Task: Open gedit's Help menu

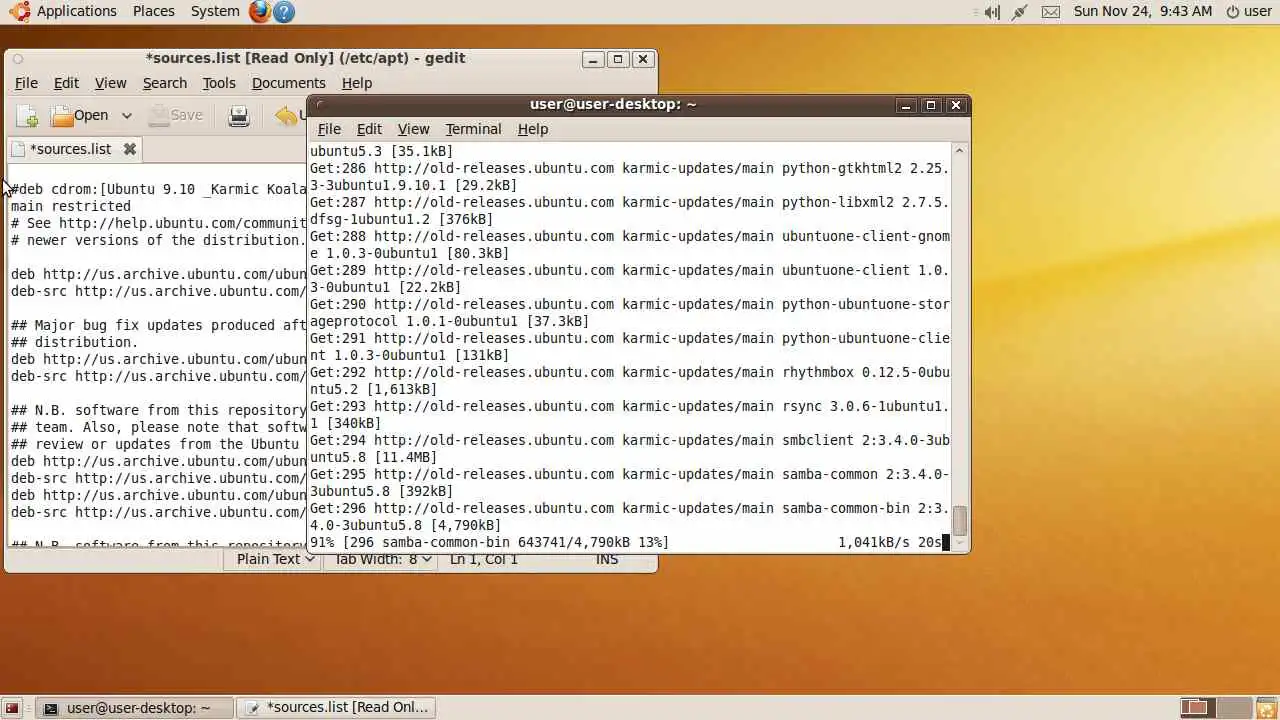Action: click(357, 83)
